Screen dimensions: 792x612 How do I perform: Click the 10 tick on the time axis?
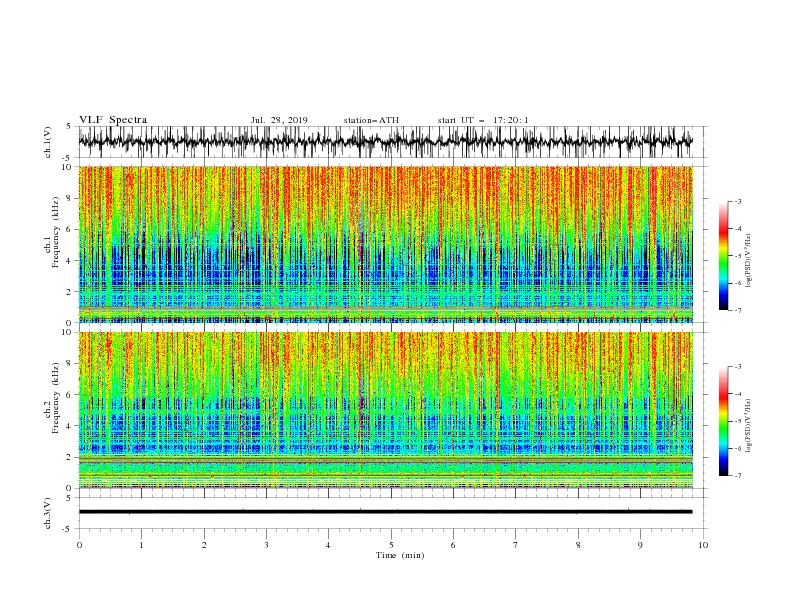[703, 545]
